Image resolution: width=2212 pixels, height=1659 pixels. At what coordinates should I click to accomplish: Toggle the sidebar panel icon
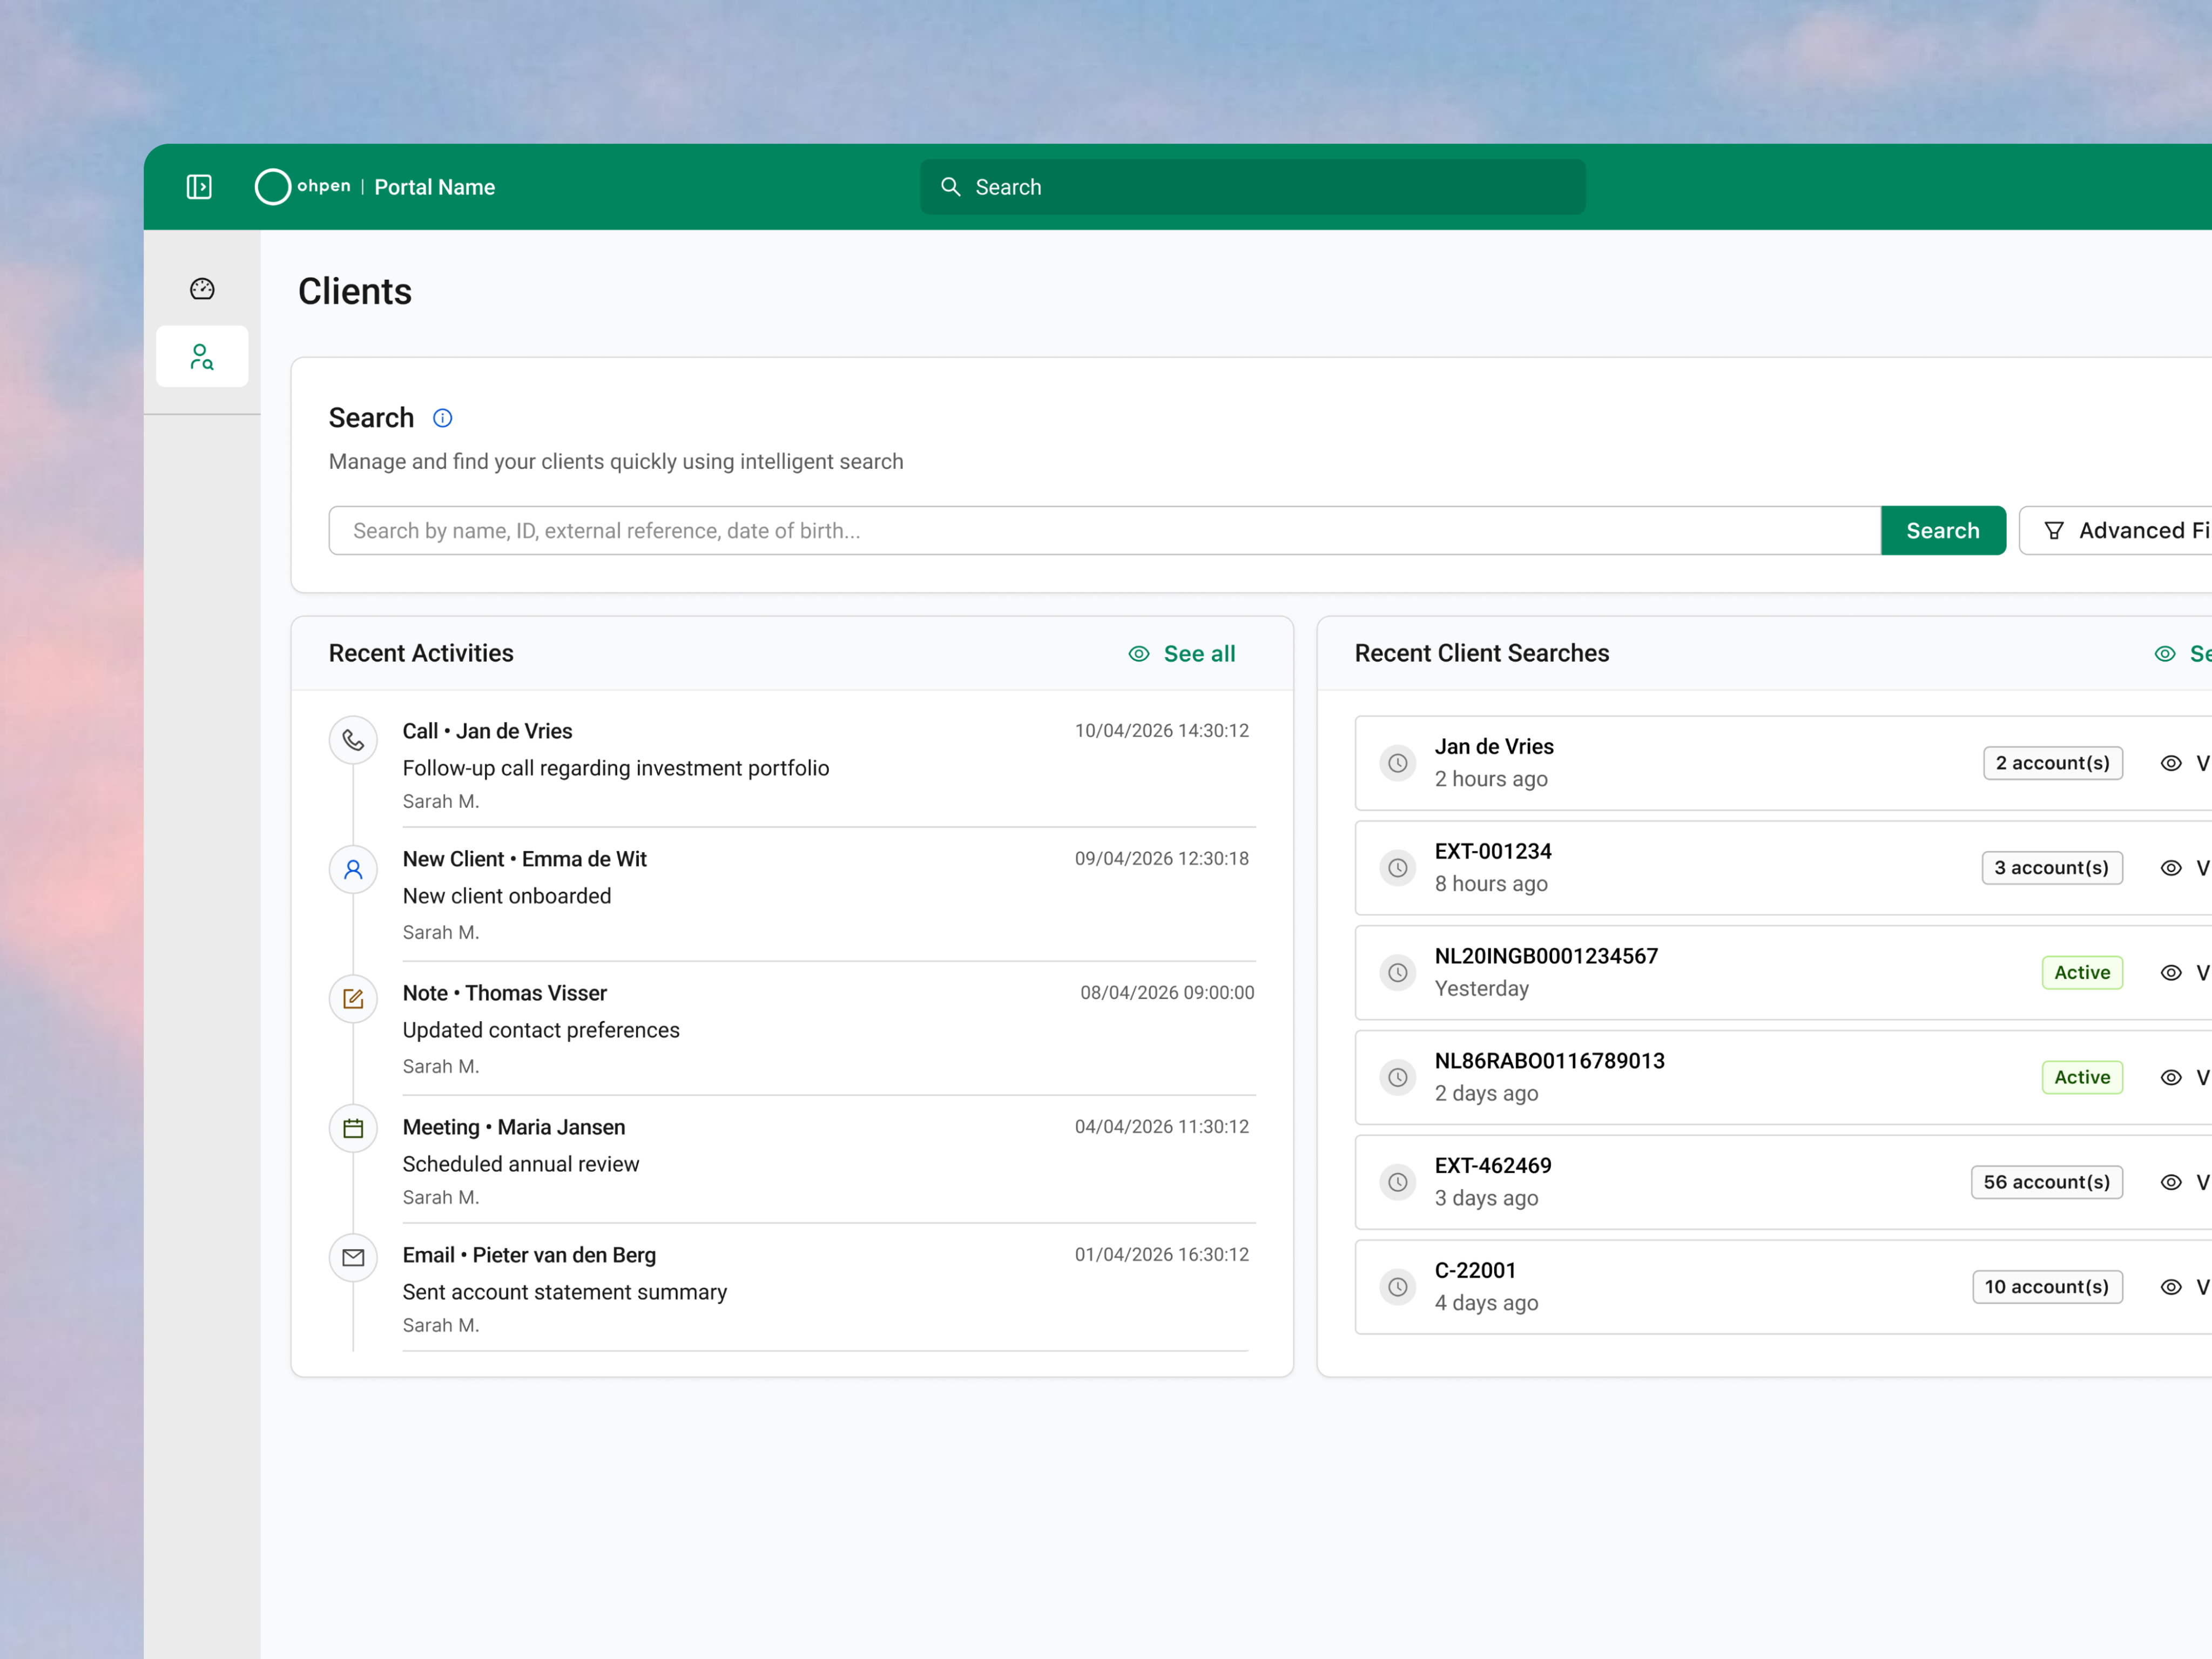pos(199,187)
